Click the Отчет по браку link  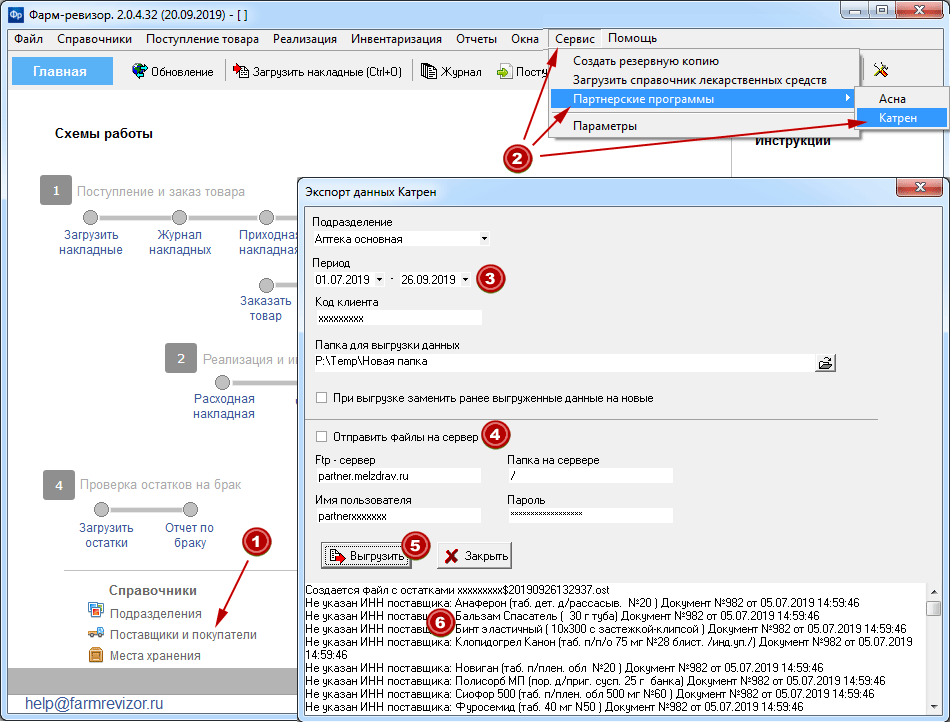[190, 535]
